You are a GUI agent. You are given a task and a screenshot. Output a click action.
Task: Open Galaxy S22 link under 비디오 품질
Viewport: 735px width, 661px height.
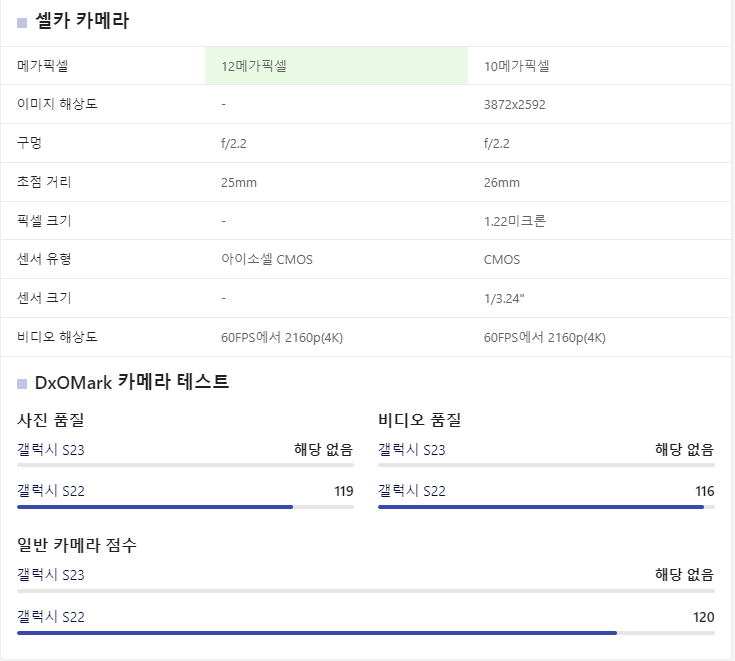pyautogui.click(x=412, y=491)
